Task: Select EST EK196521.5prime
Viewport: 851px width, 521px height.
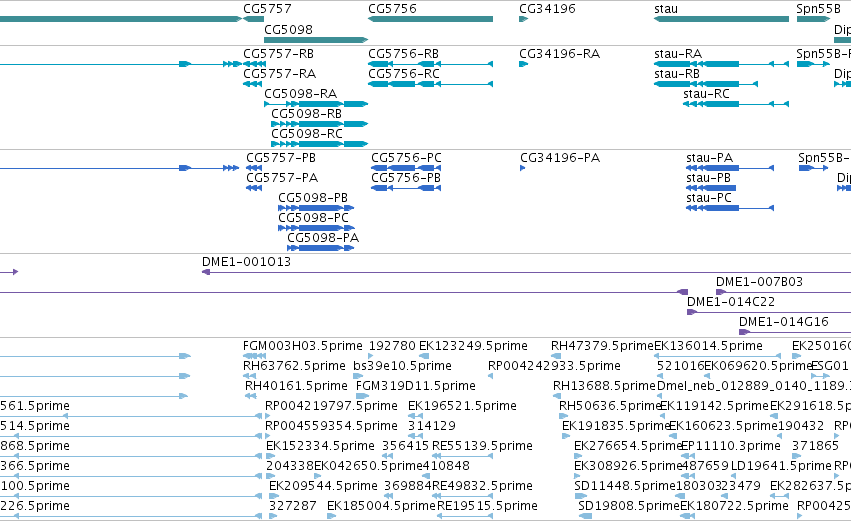Action: (x=462, y=406)
